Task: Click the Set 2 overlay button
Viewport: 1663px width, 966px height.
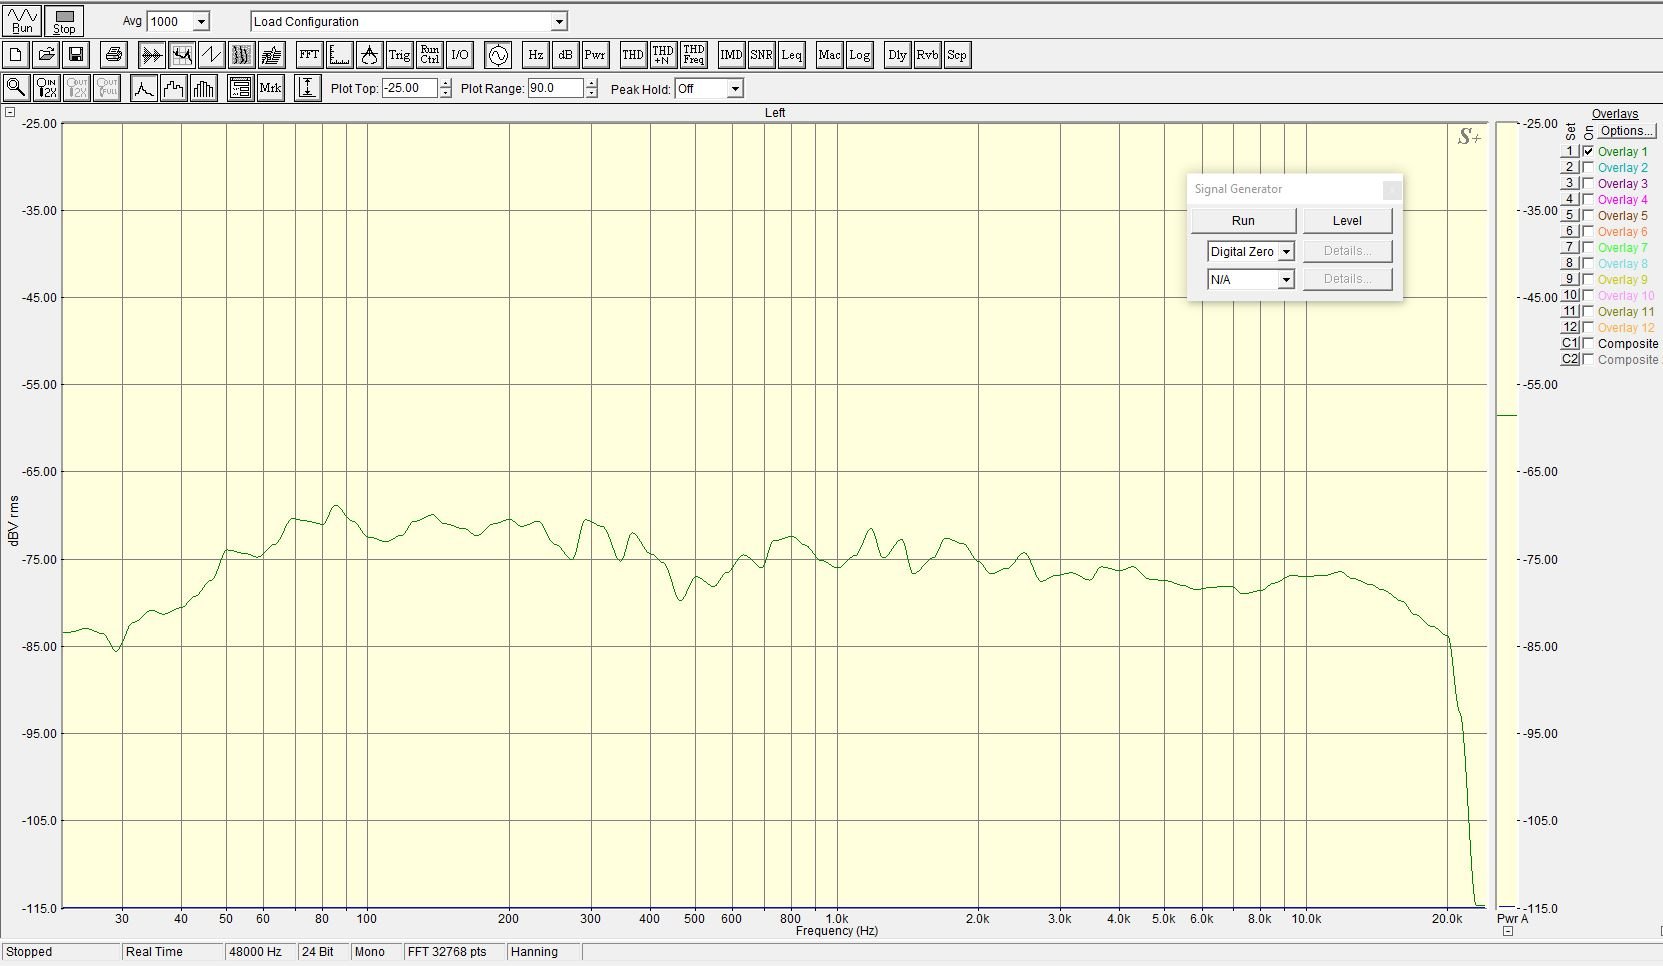Action: pyautogui.click(x=1570, y=167)
